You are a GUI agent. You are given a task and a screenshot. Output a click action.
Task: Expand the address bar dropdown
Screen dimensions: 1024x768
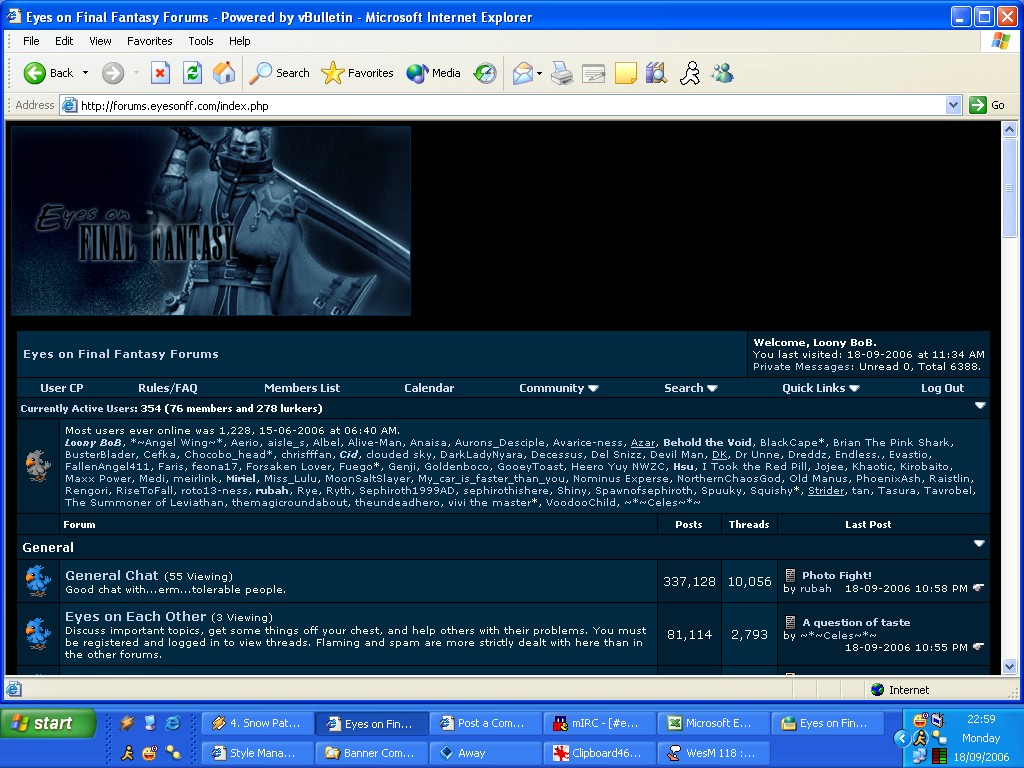pos(953,105)
